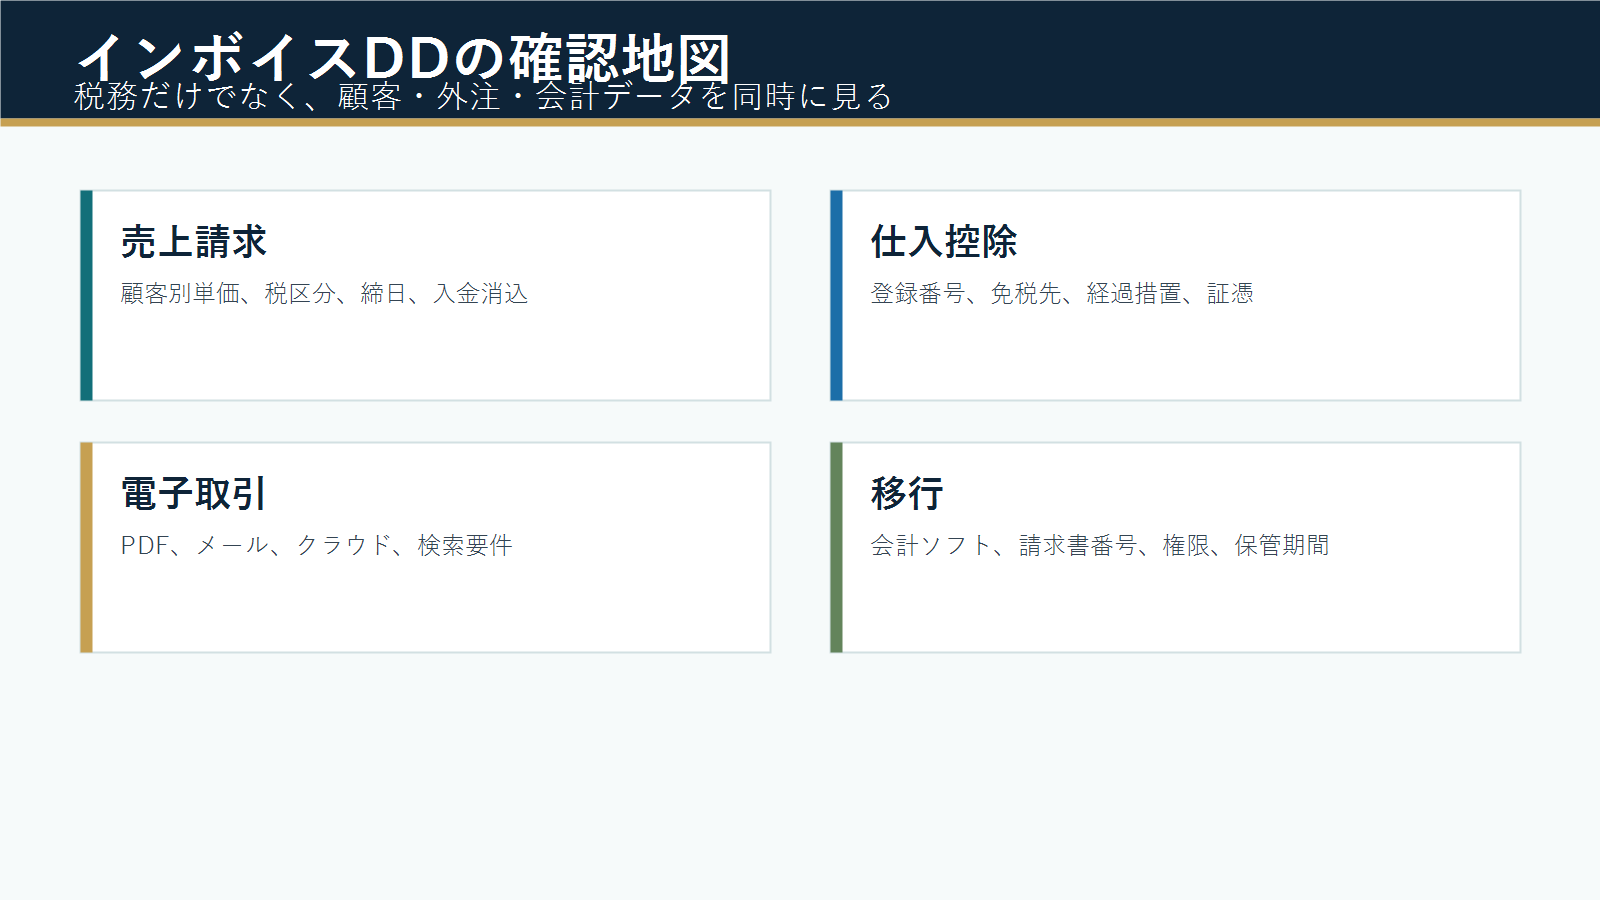Select the text PDF、メール、クラウド、検索要件
Screen dimensions: 1600x900
(x=317, y=545)
